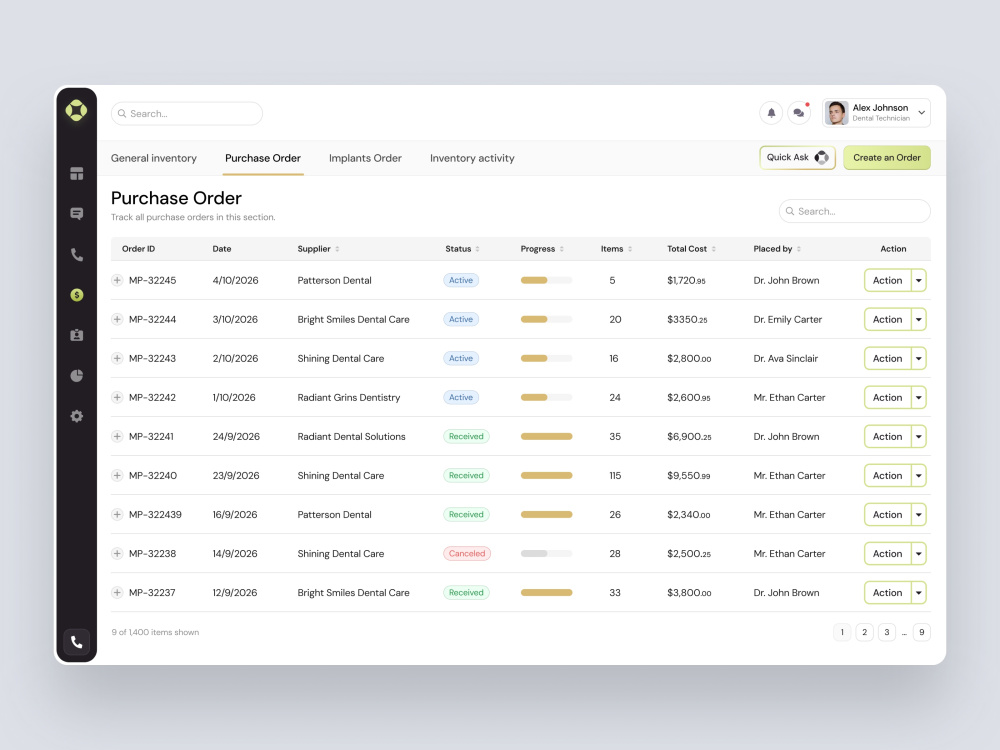1000x750 pixels.
Task: Click Action button for order MP-32243
Action: tap(887, 358)
